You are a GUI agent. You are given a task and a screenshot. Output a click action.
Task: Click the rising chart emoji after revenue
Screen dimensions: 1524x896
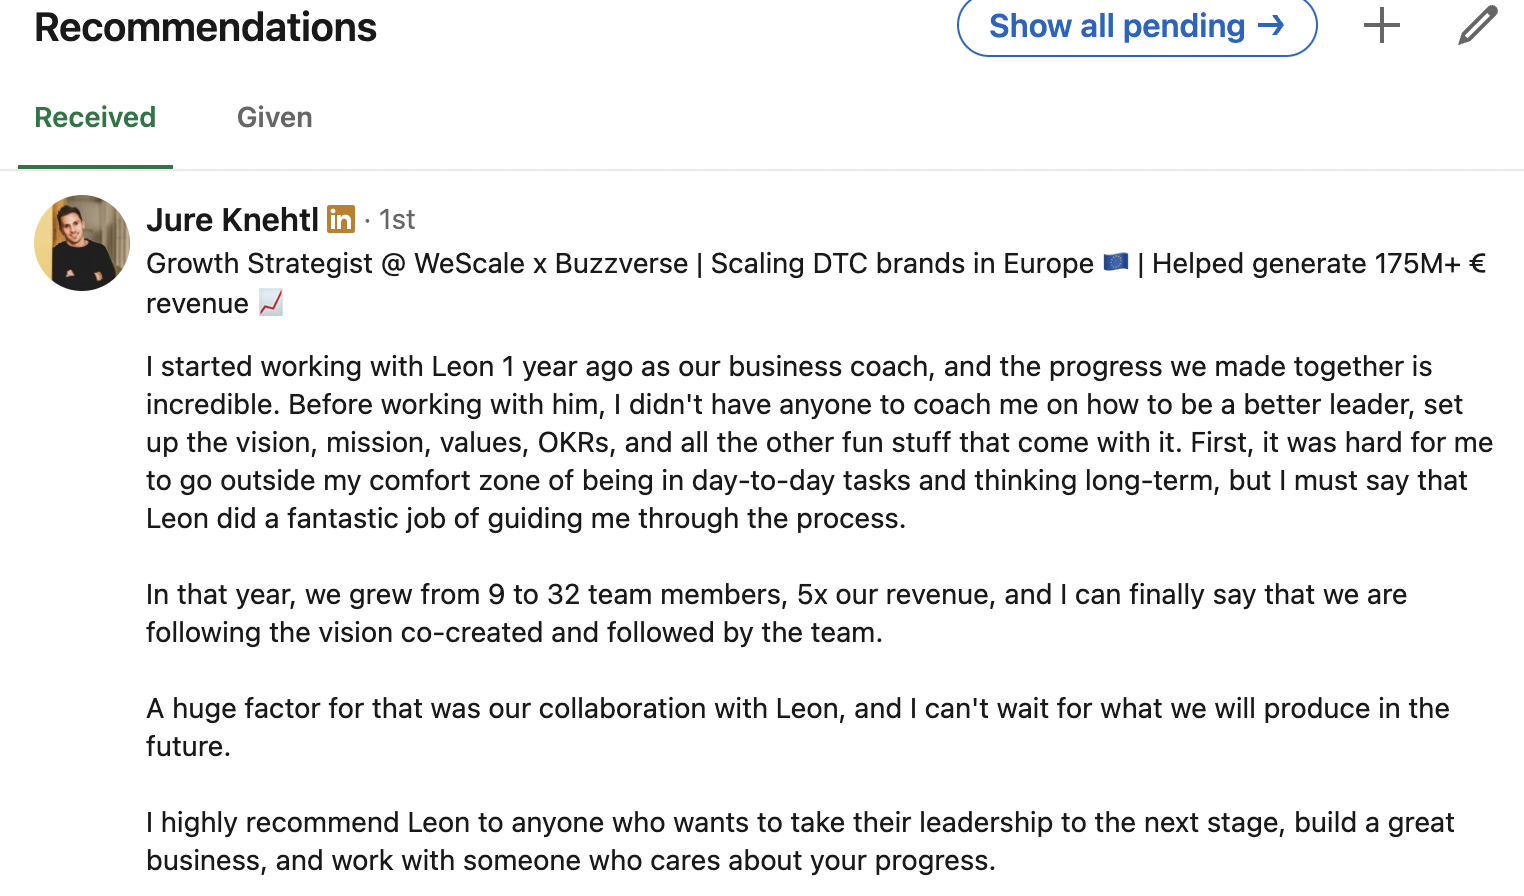(271, 303)
